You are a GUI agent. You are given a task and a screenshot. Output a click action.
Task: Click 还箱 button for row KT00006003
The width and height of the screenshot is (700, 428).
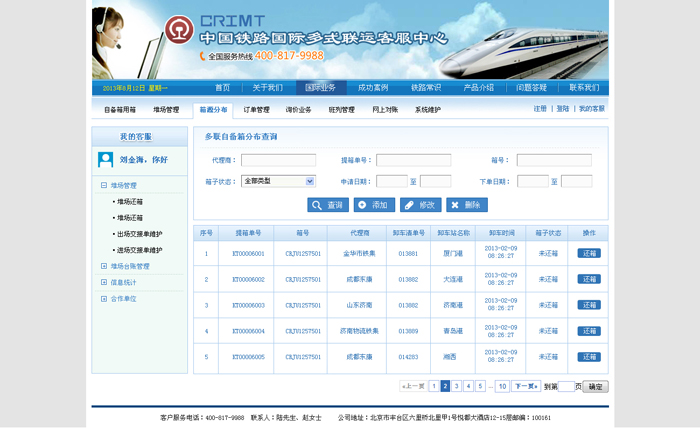pyautogui.click(x=589, y=305)
